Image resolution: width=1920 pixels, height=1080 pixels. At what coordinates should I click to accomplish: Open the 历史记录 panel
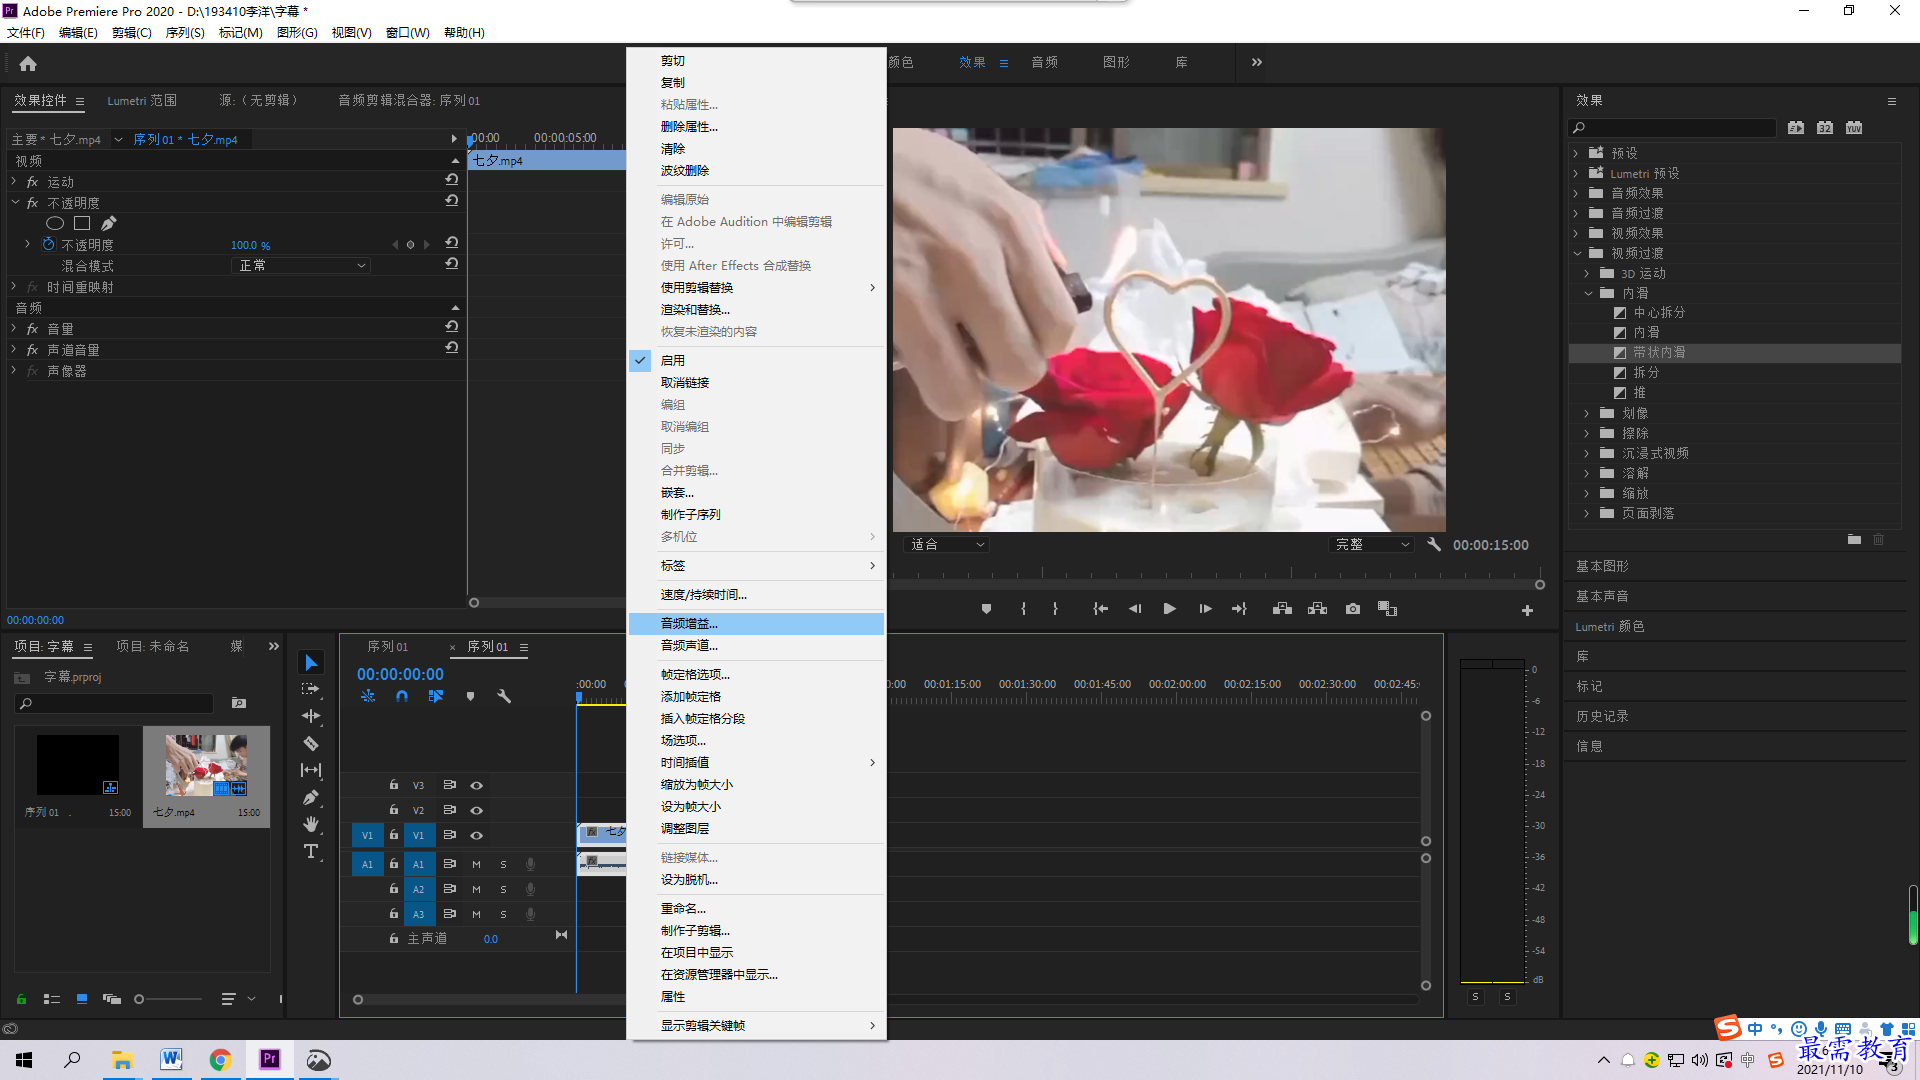(1602, 716)
